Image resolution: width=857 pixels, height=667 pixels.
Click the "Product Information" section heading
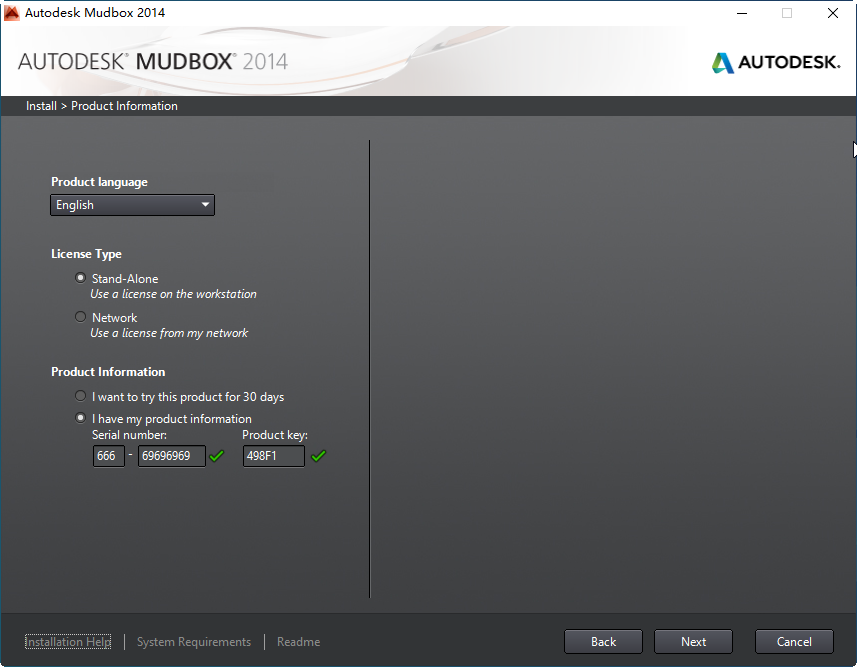(x=108, y=372)
